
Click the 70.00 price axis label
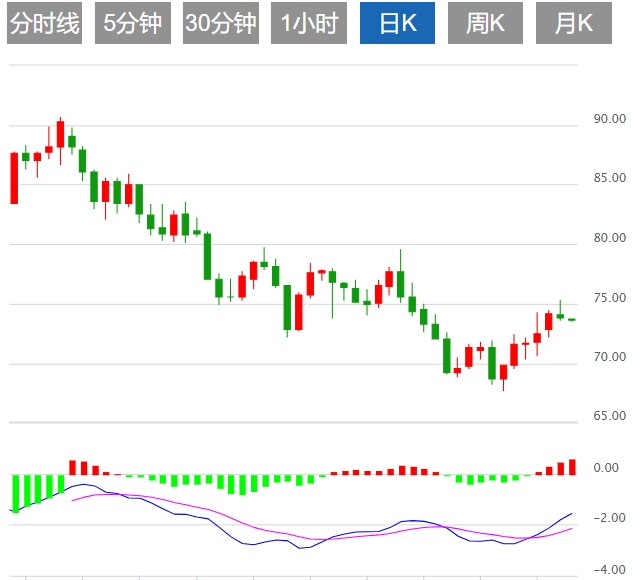coord(609,357)
